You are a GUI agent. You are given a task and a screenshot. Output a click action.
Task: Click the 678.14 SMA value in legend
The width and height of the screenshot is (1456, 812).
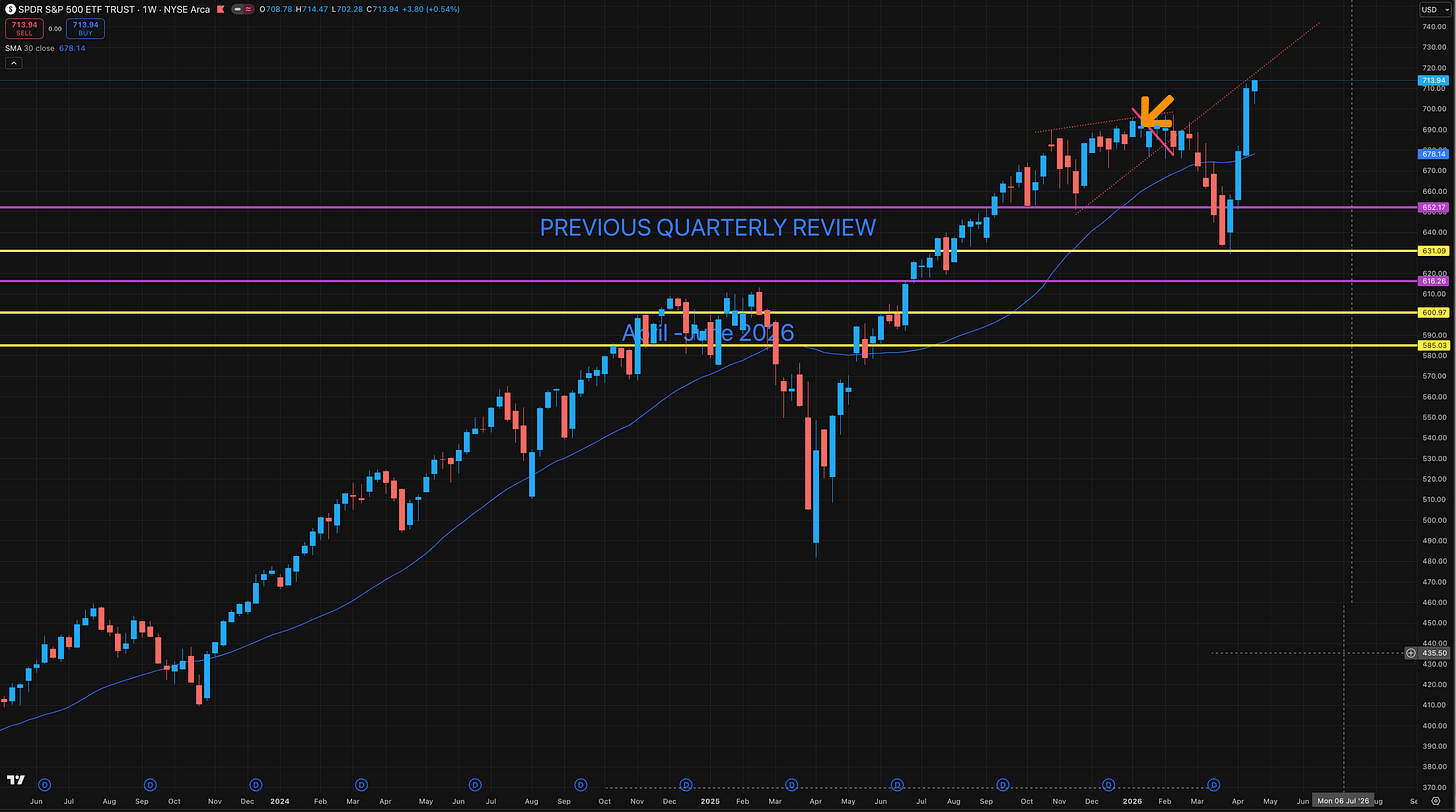tap(72, 46)
